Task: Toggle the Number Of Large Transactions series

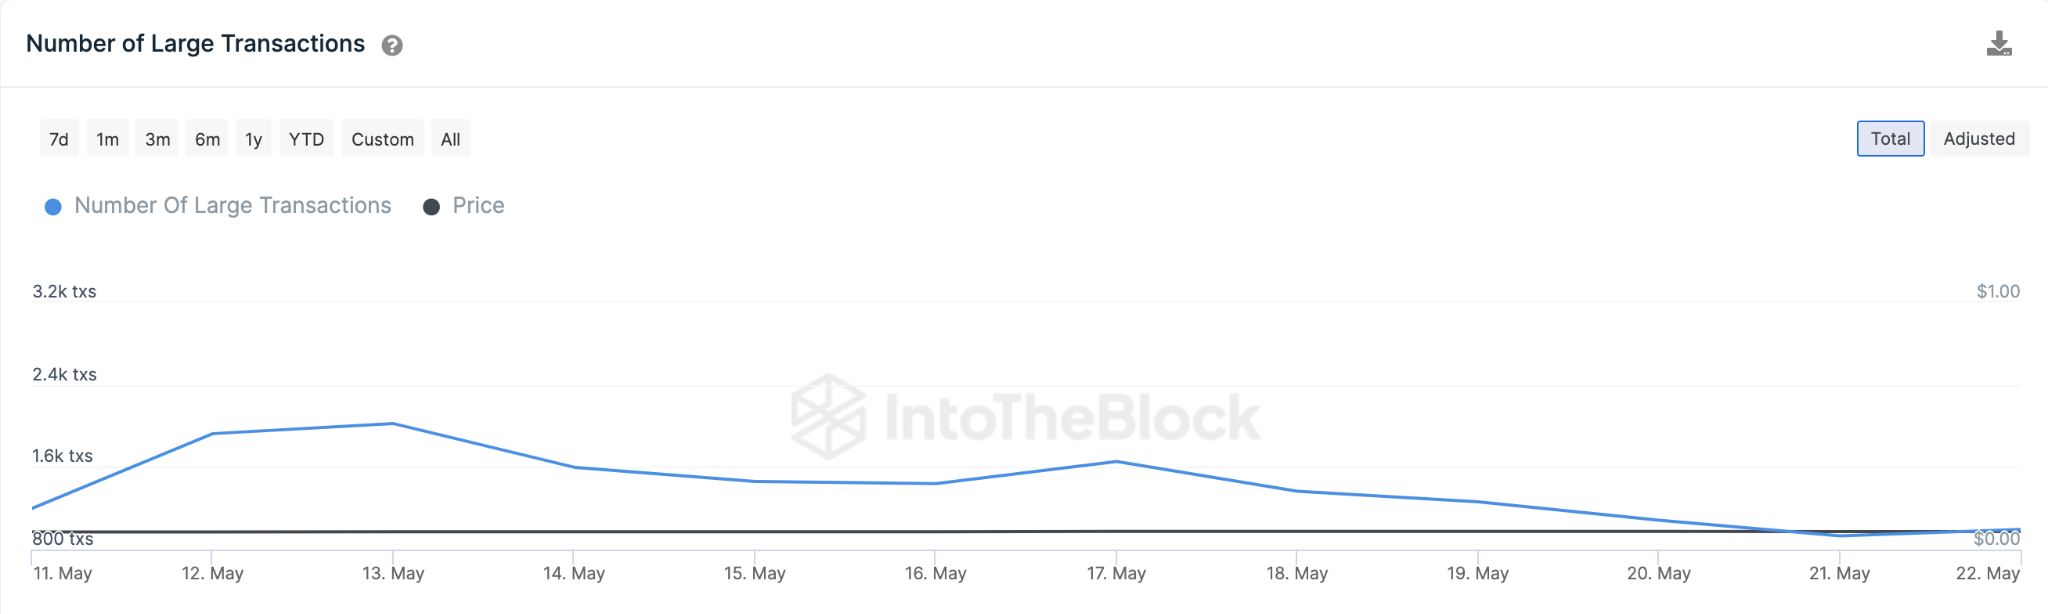Action: 232,206
